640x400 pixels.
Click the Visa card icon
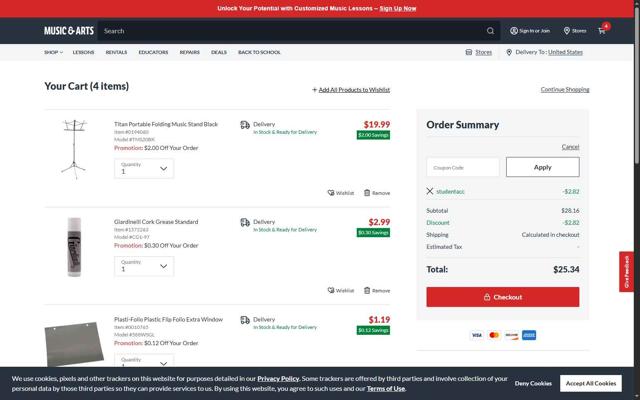pos(476,335)
